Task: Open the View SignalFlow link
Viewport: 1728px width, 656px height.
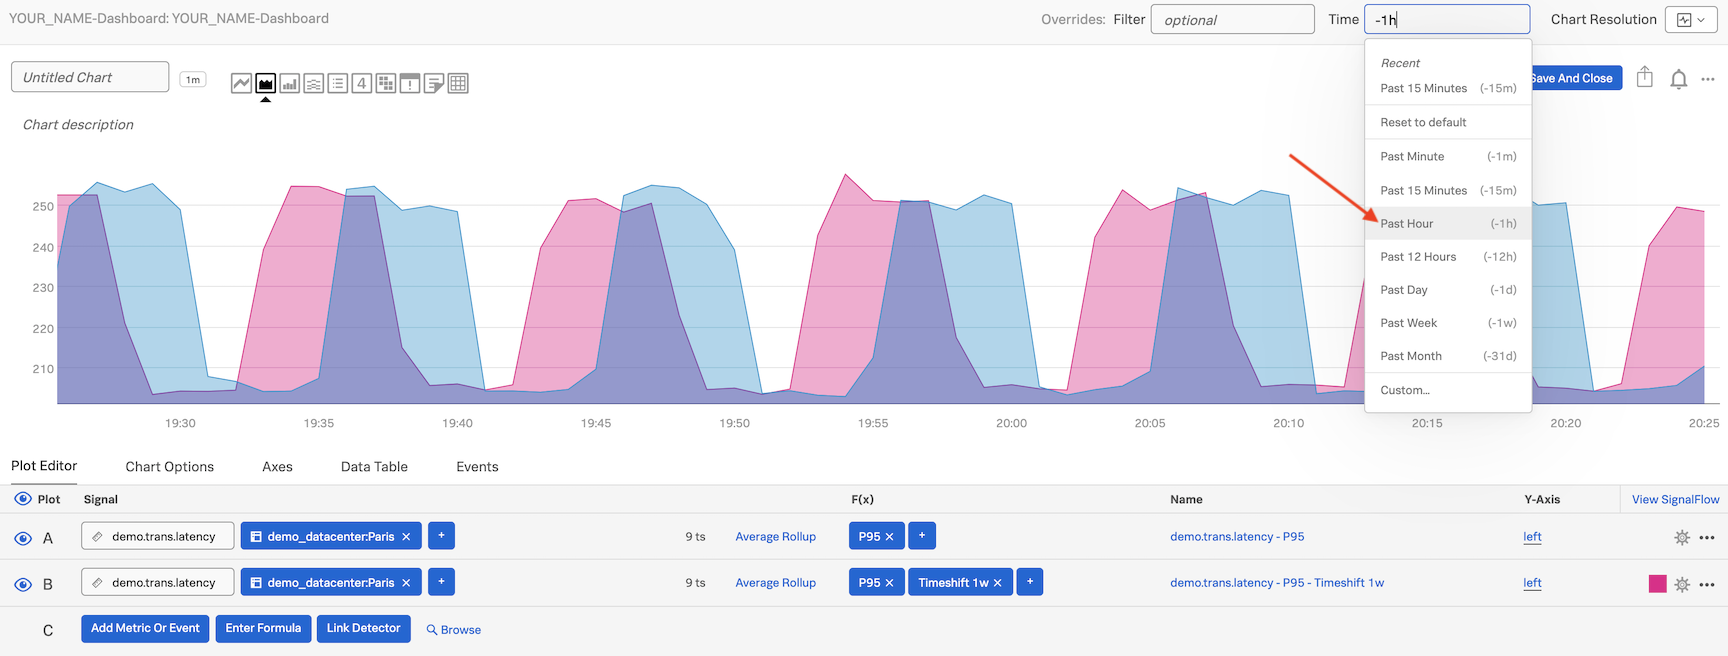Action: coord(1675,499)
